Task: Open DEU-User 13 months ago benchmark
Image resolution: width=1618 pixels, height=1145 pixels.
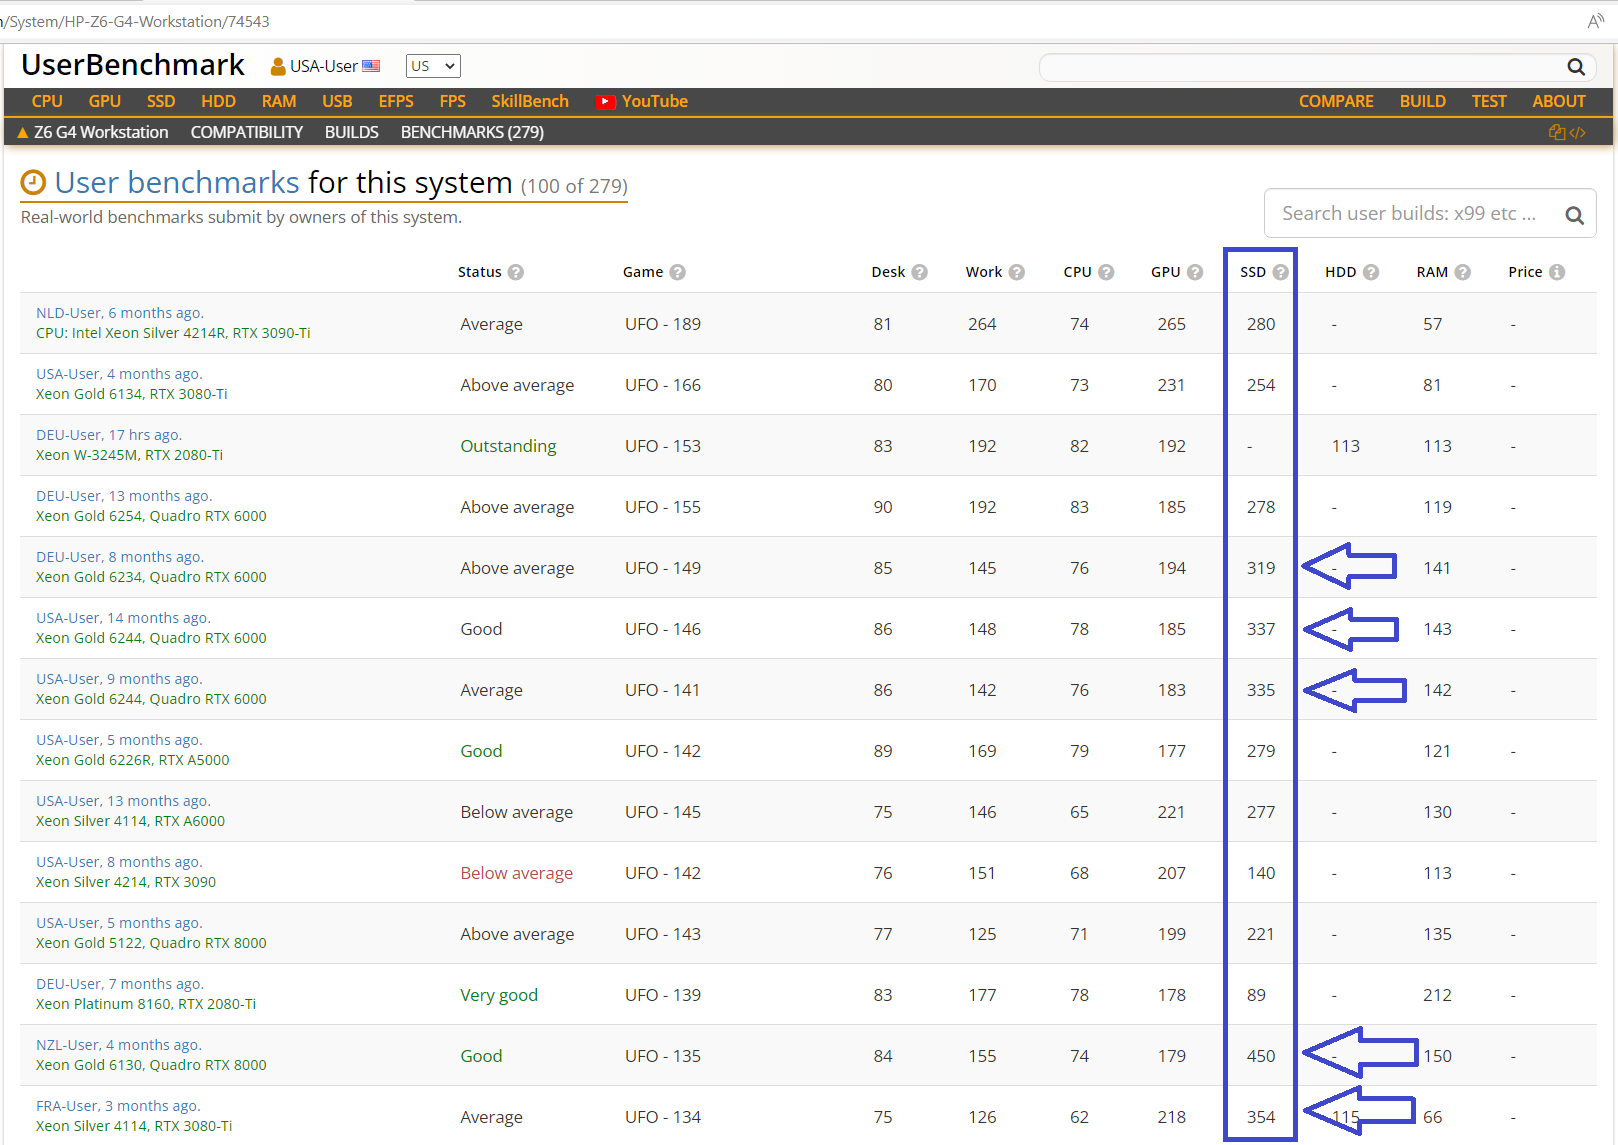Action: click(x=124, y=496)
